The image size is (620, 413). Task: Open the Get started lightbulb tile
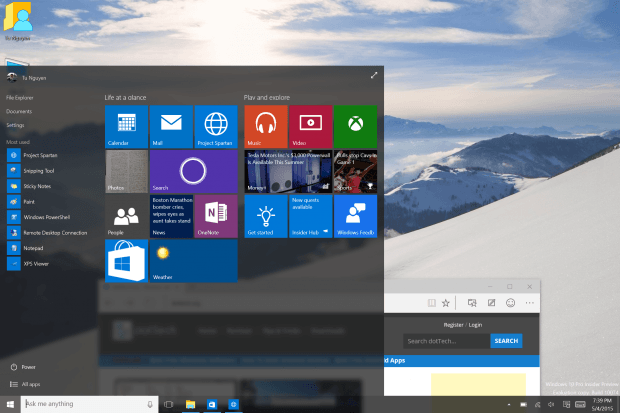(x=265, y=216)
